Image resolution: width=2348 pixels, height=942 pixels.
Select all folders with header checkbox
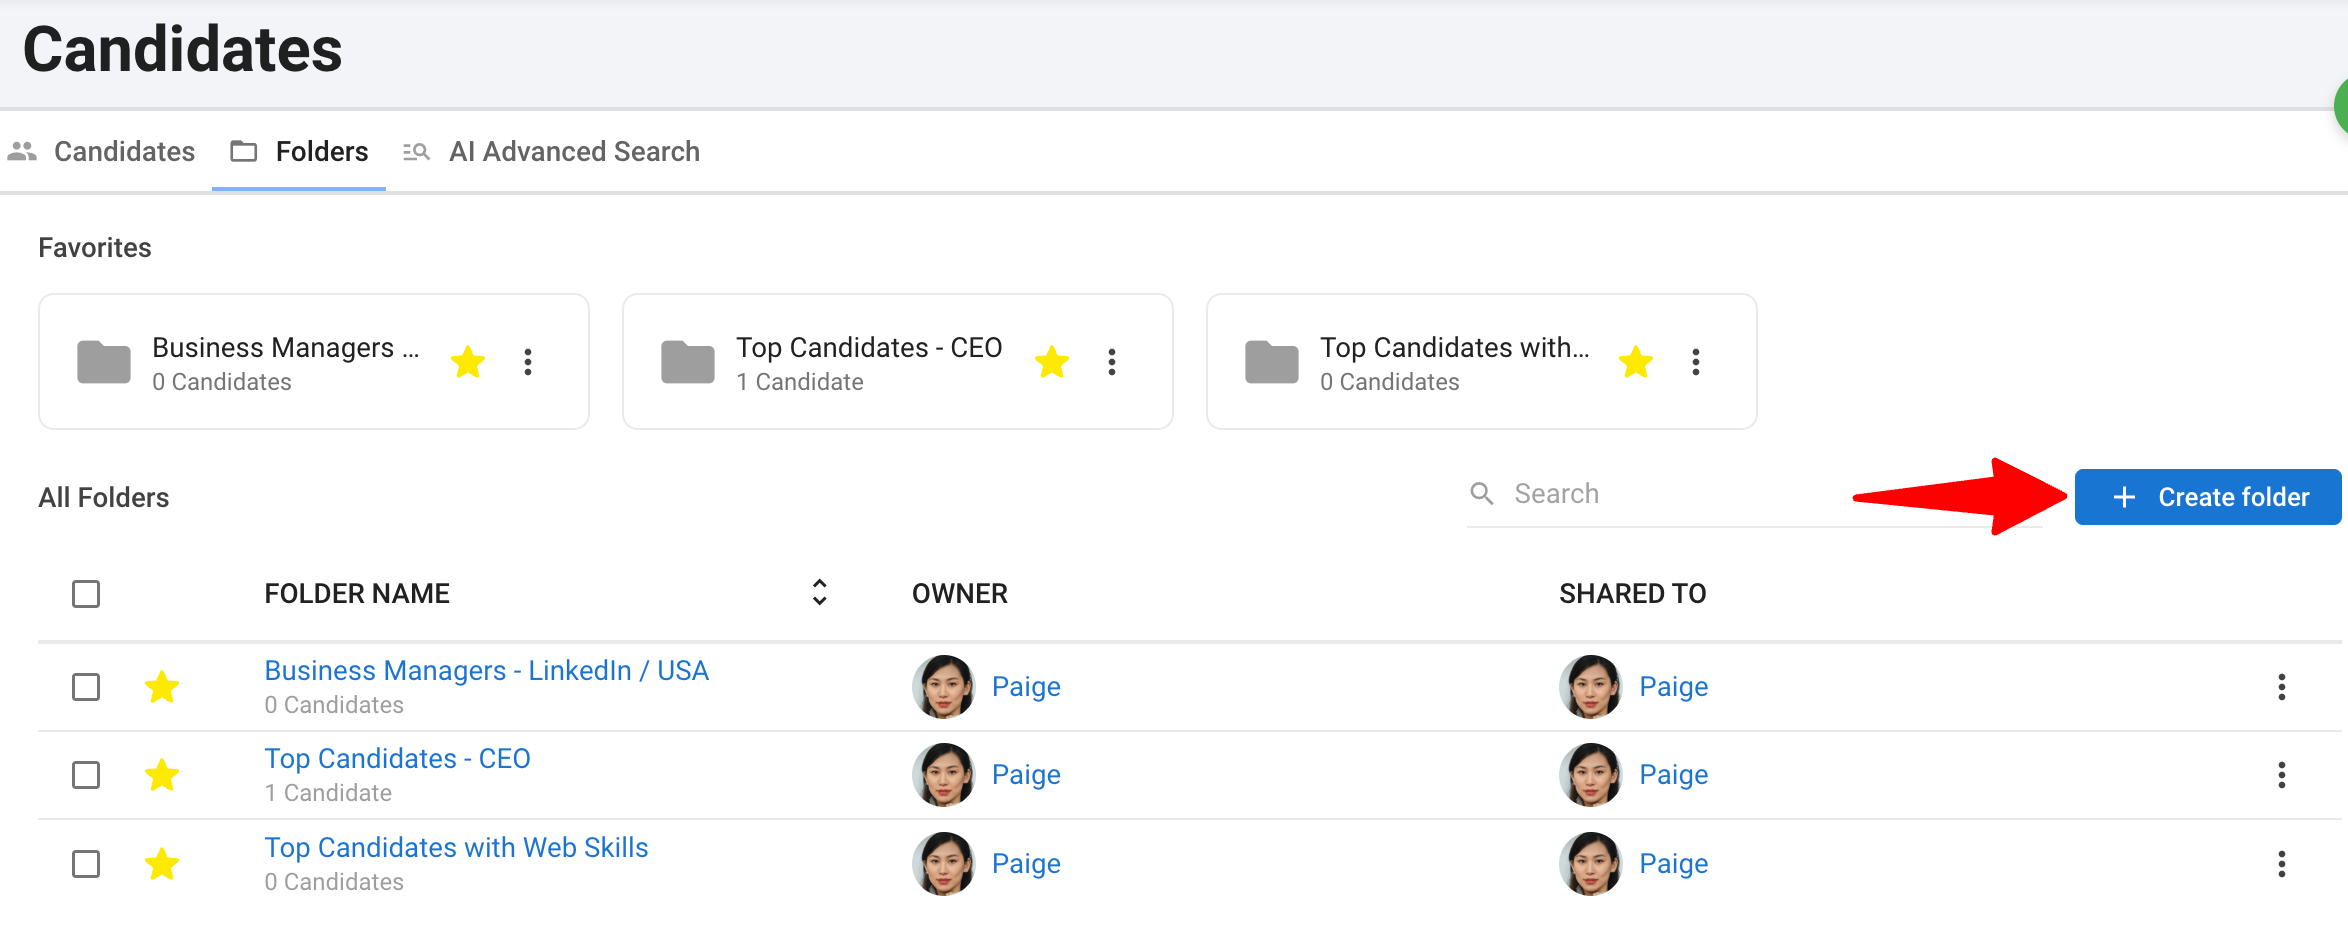pyautogui.click(x=86, y=594)
